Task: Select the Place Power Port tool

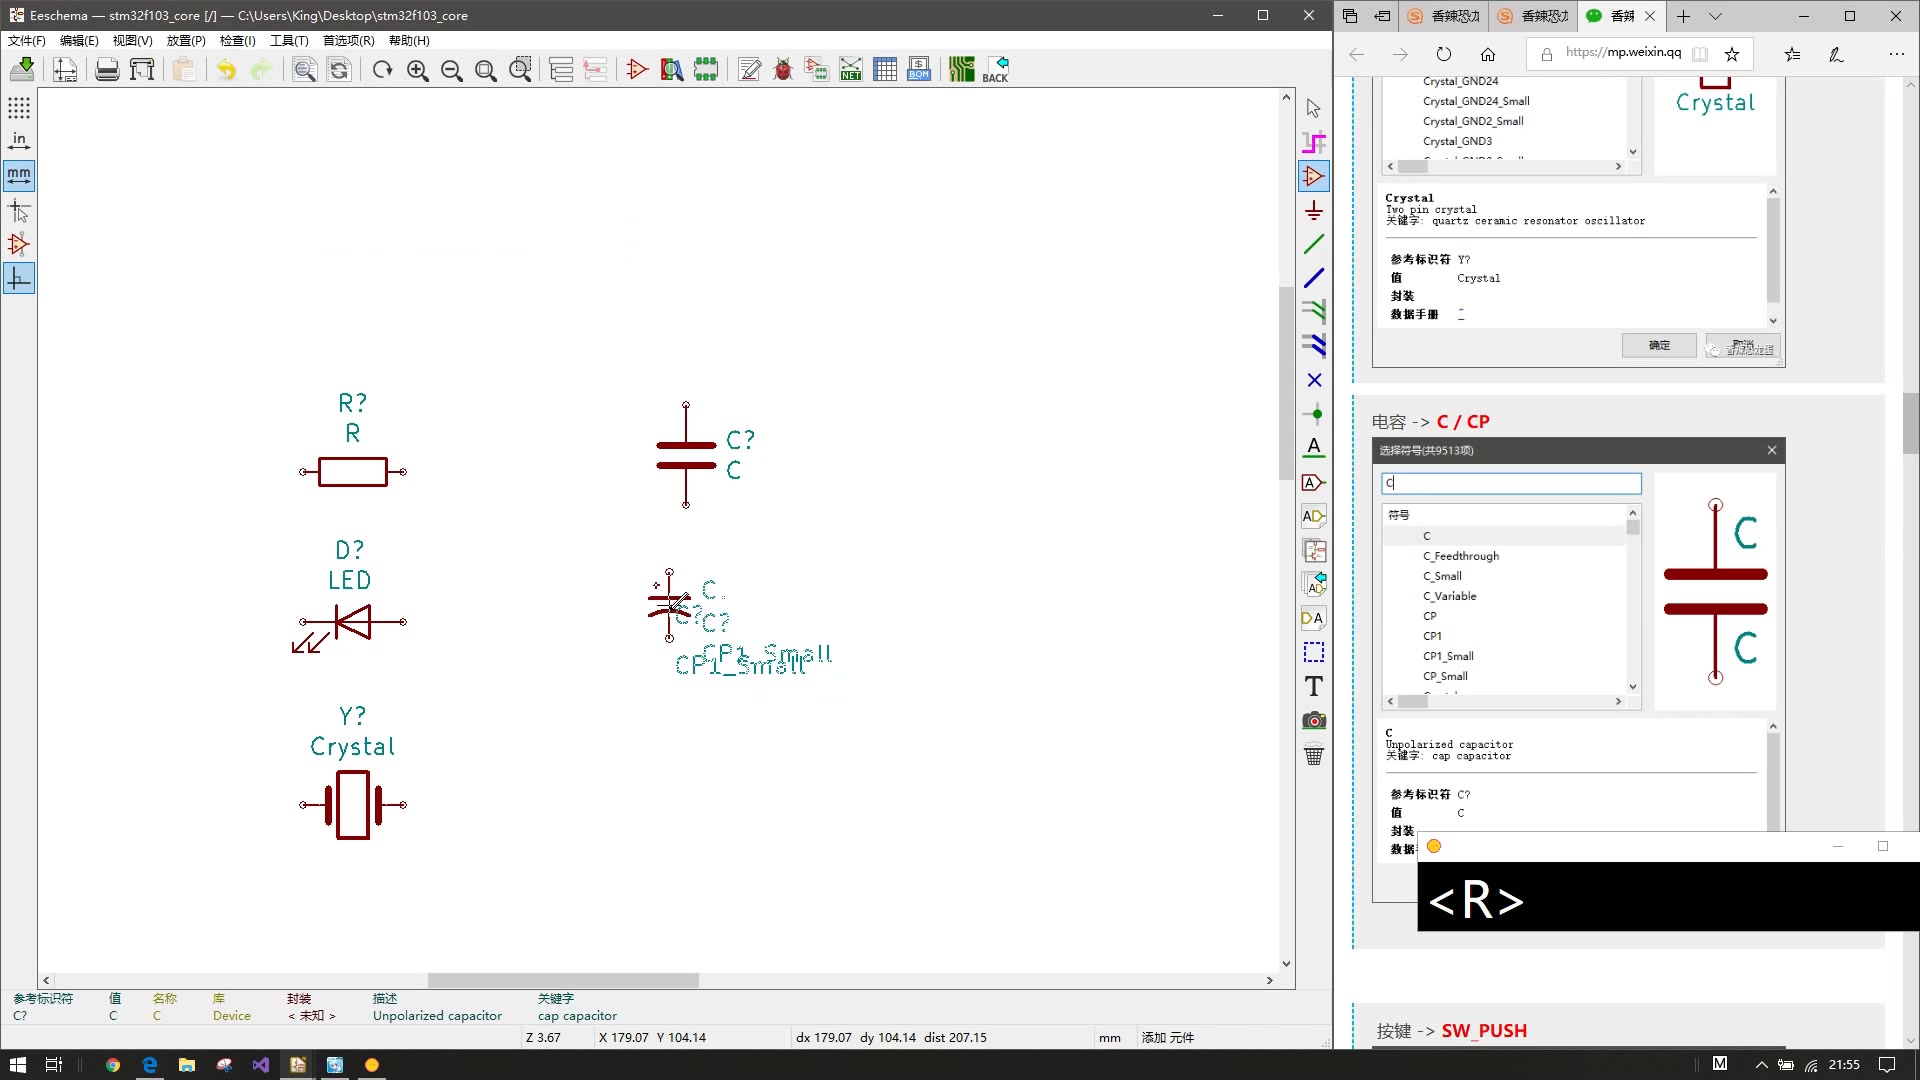Action: (1314, 211)
